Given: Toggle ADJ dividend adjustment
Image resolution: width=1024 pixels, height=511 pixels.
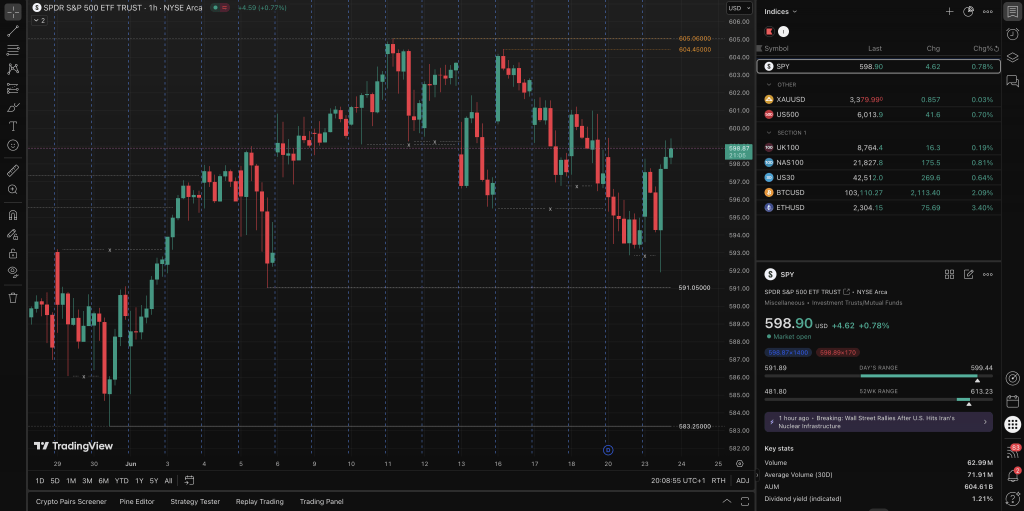Looking at the screenshot, I should pos(743,480).
